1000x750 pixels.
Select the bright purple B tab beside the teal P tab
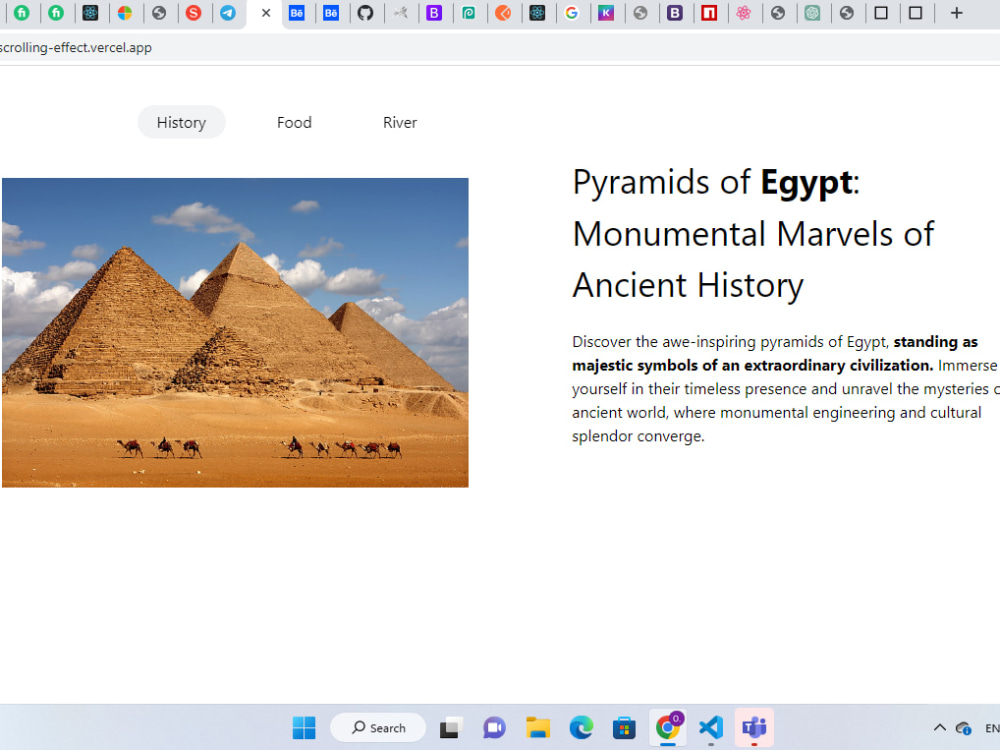pos(434,13)
